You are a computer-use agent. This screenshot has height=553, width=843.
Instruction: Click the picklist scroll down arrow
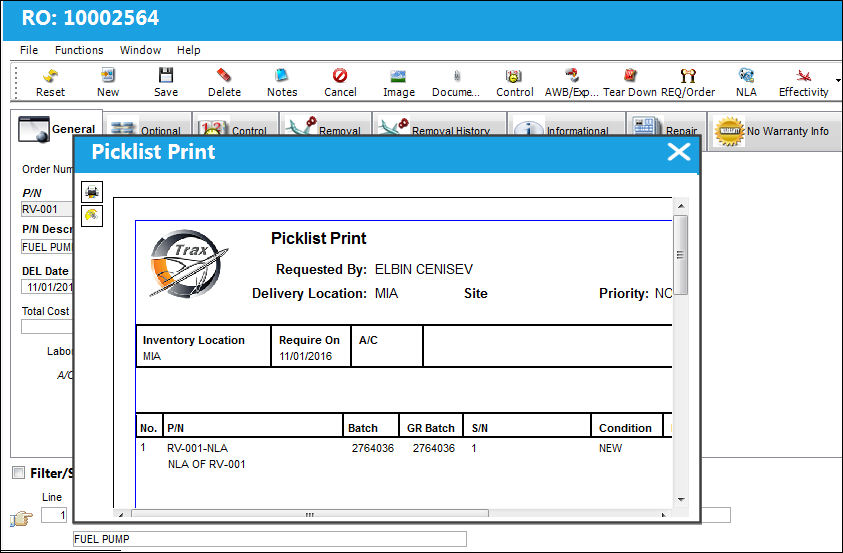pyautogui.click(x=681, y=499)
